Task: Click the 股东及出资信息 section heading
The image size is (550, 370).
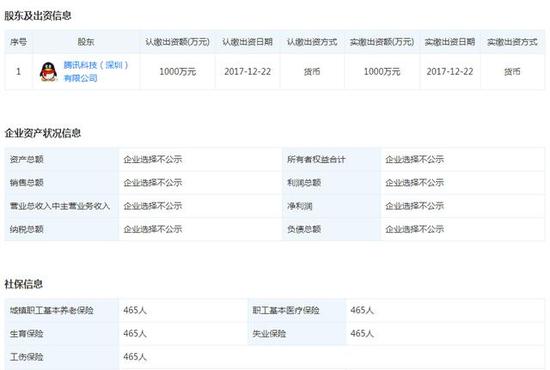Action: pos(38,15)
